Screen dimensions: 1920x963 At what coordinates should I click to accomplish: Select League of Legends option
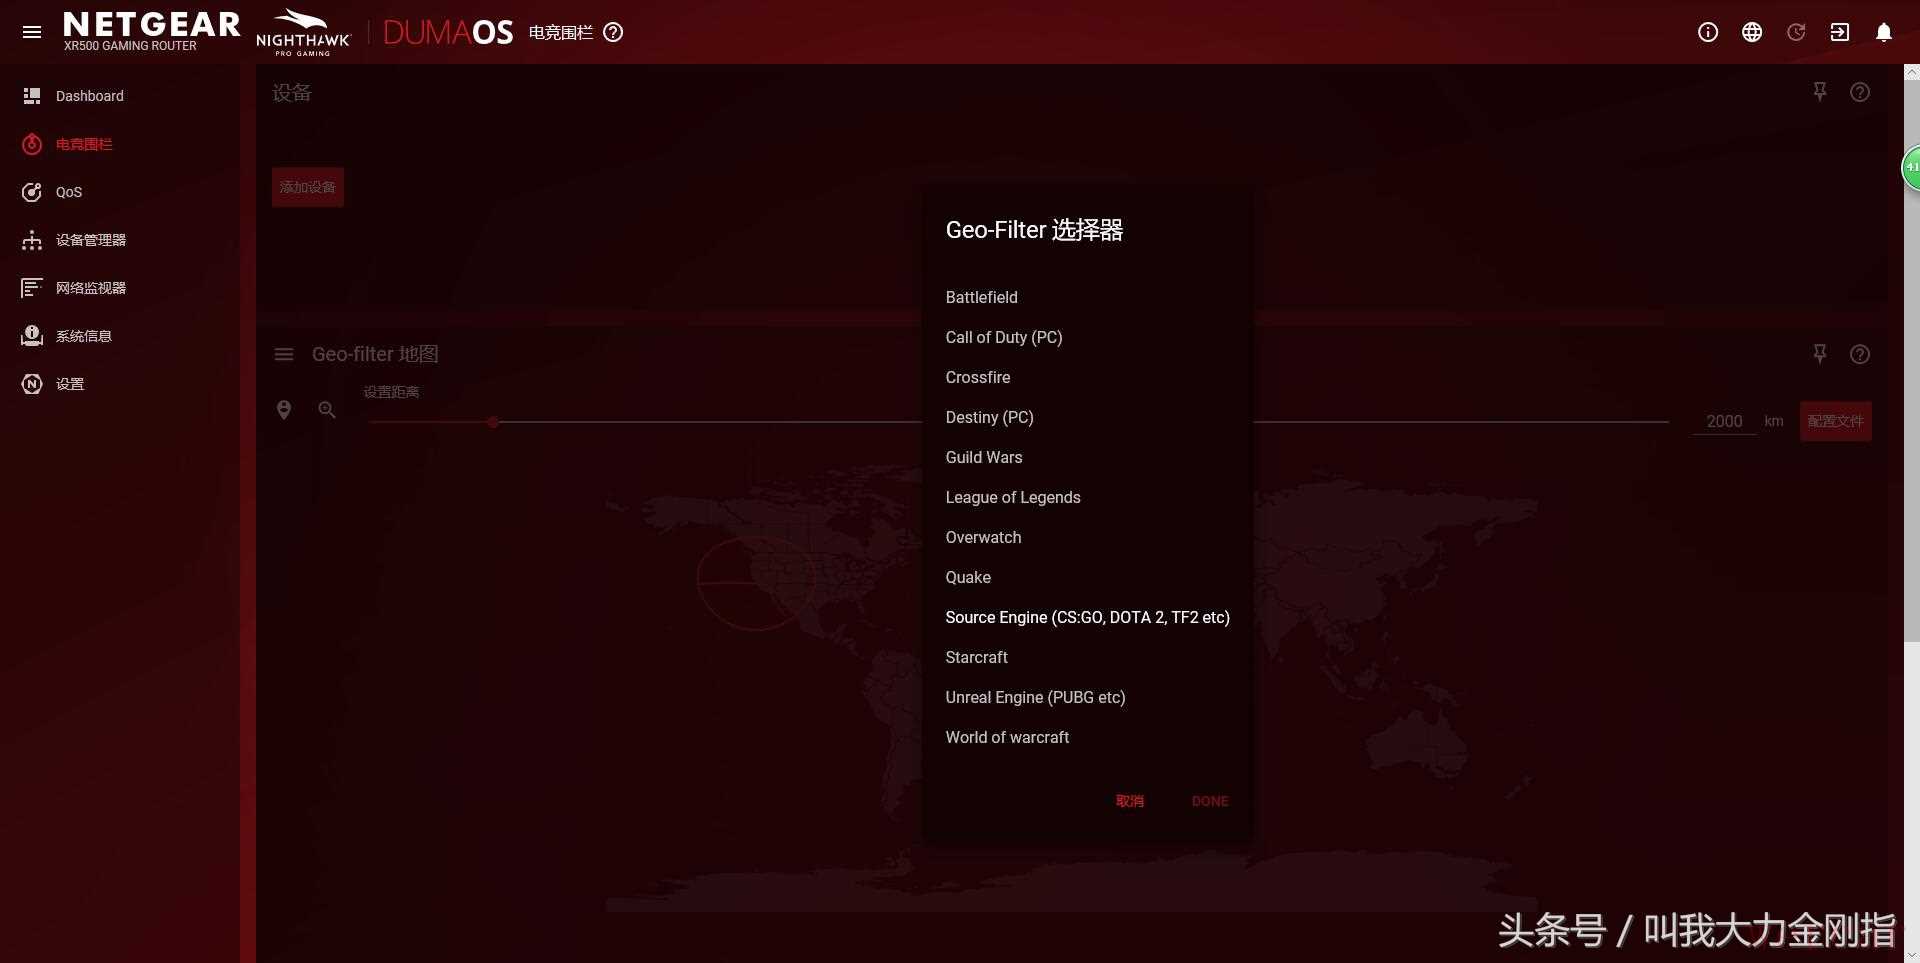pyautogui.click(x=1088, y=497)
